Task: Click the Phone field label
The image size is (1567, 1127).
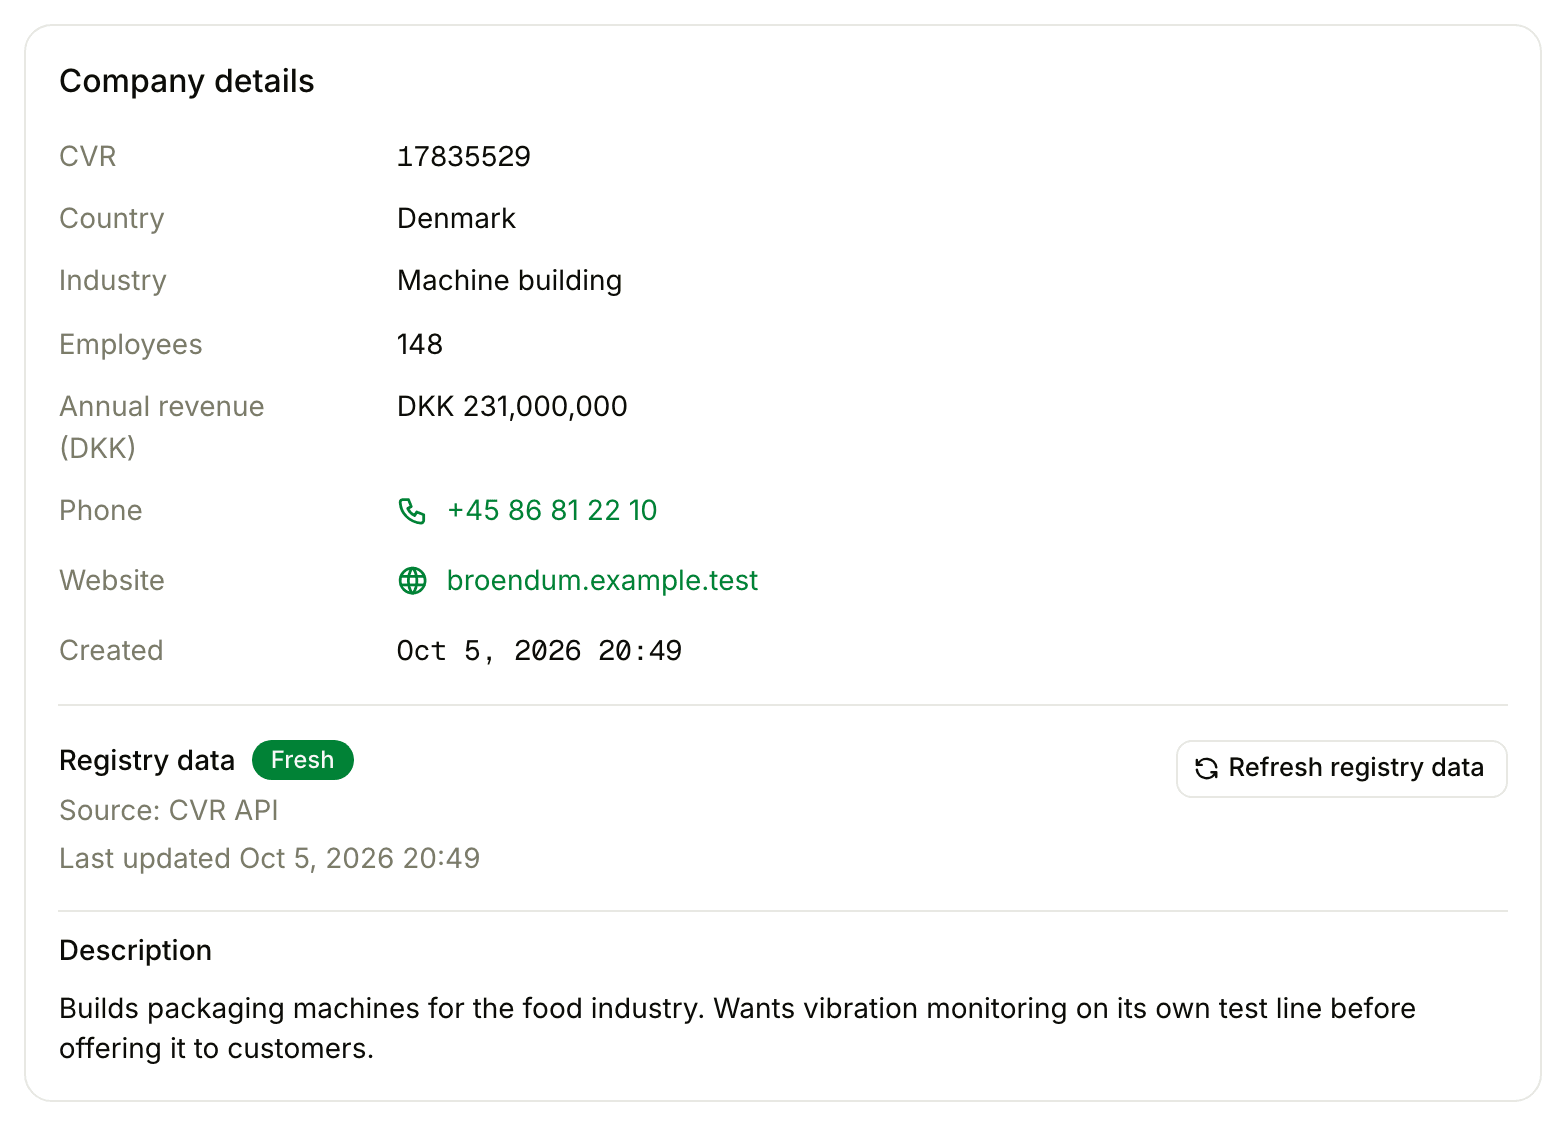Action: point(101,511)
